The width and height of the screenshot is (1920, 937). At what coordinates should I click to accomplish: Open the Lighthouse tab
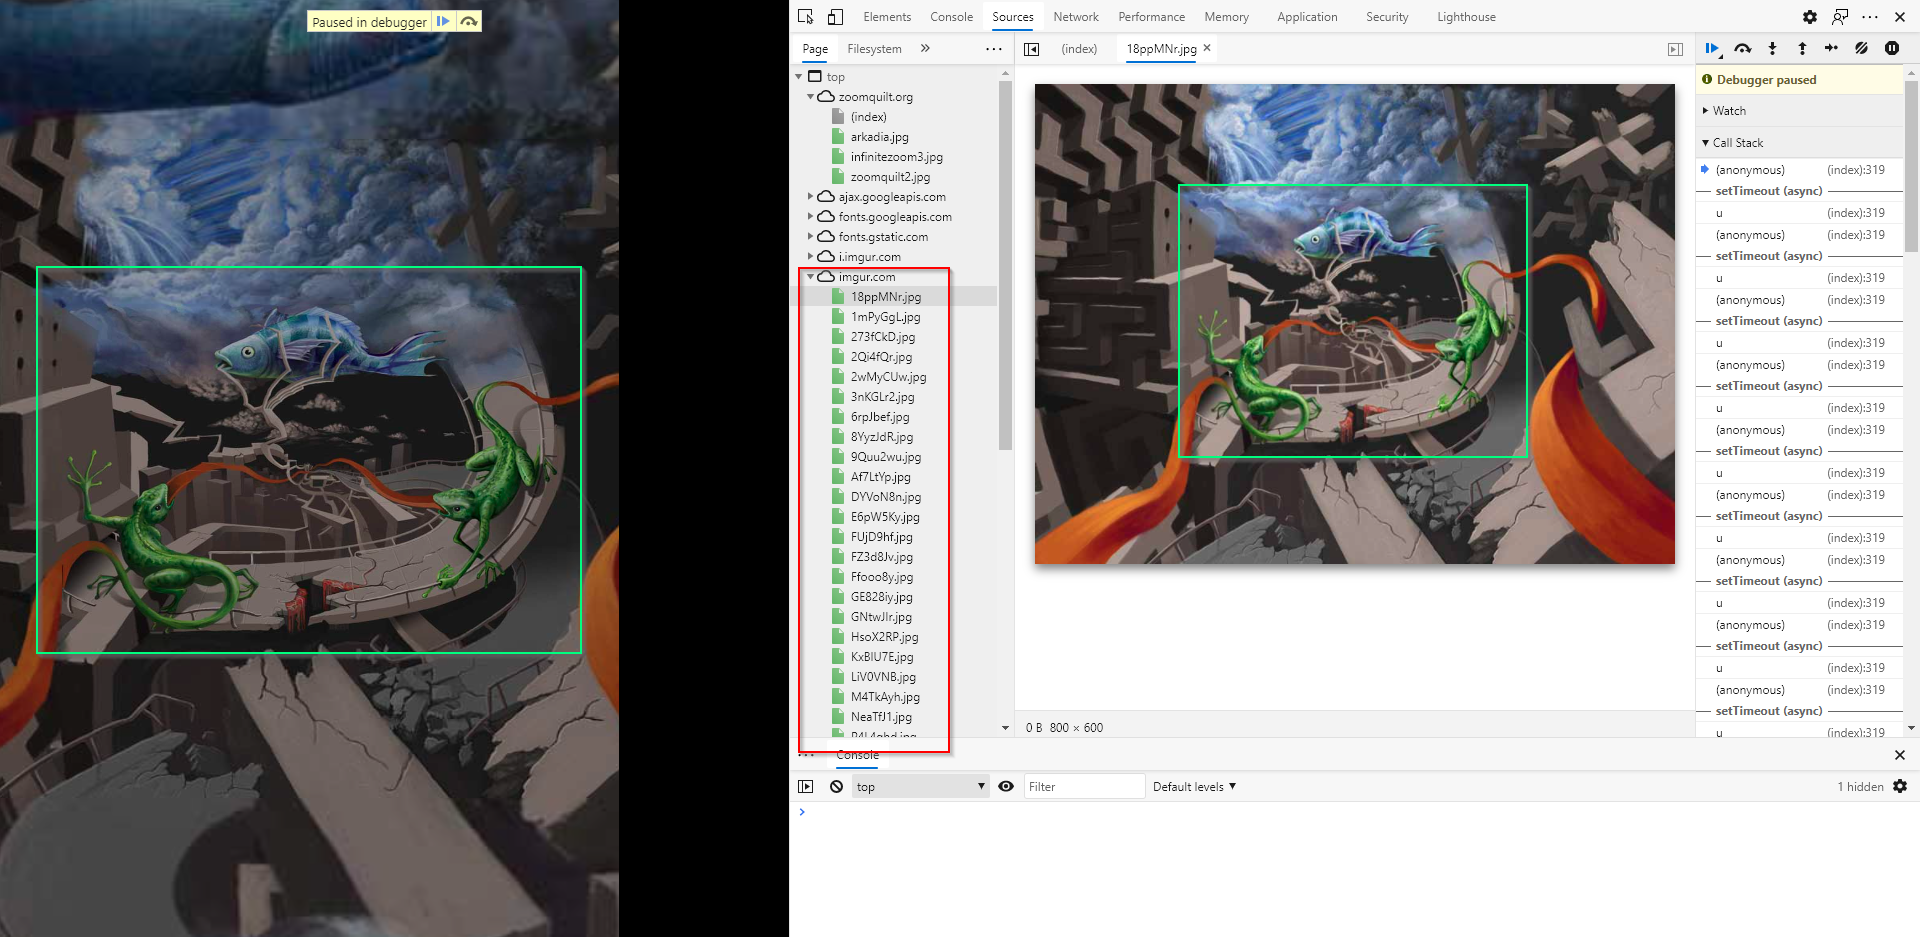(1466, 17)
